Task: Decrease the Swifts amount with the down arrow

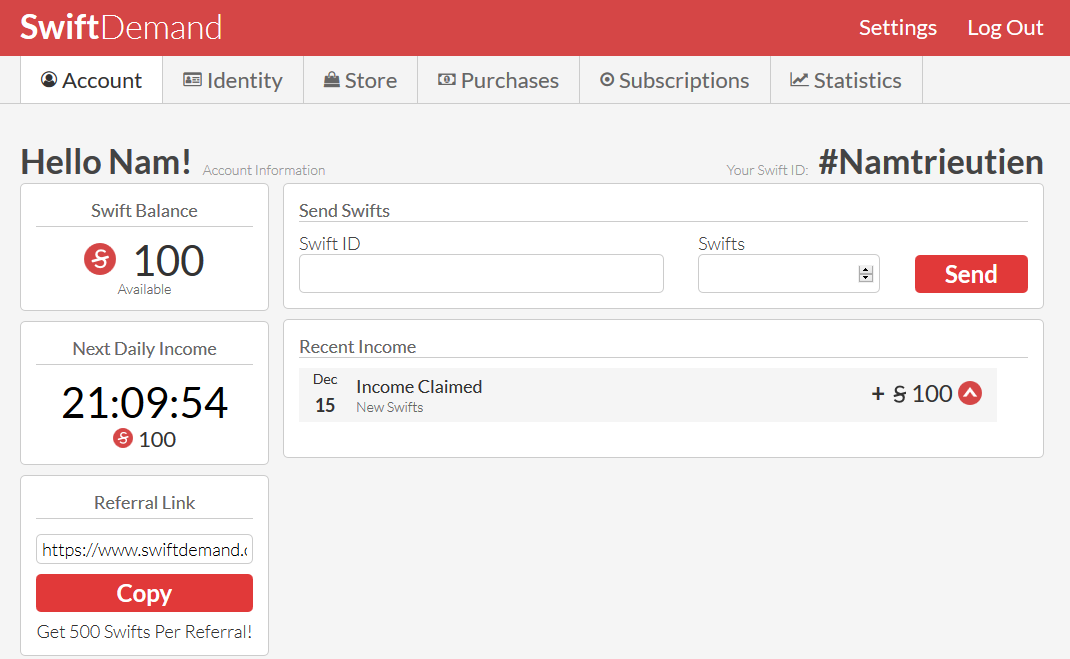Action: [x=866, y=278]
